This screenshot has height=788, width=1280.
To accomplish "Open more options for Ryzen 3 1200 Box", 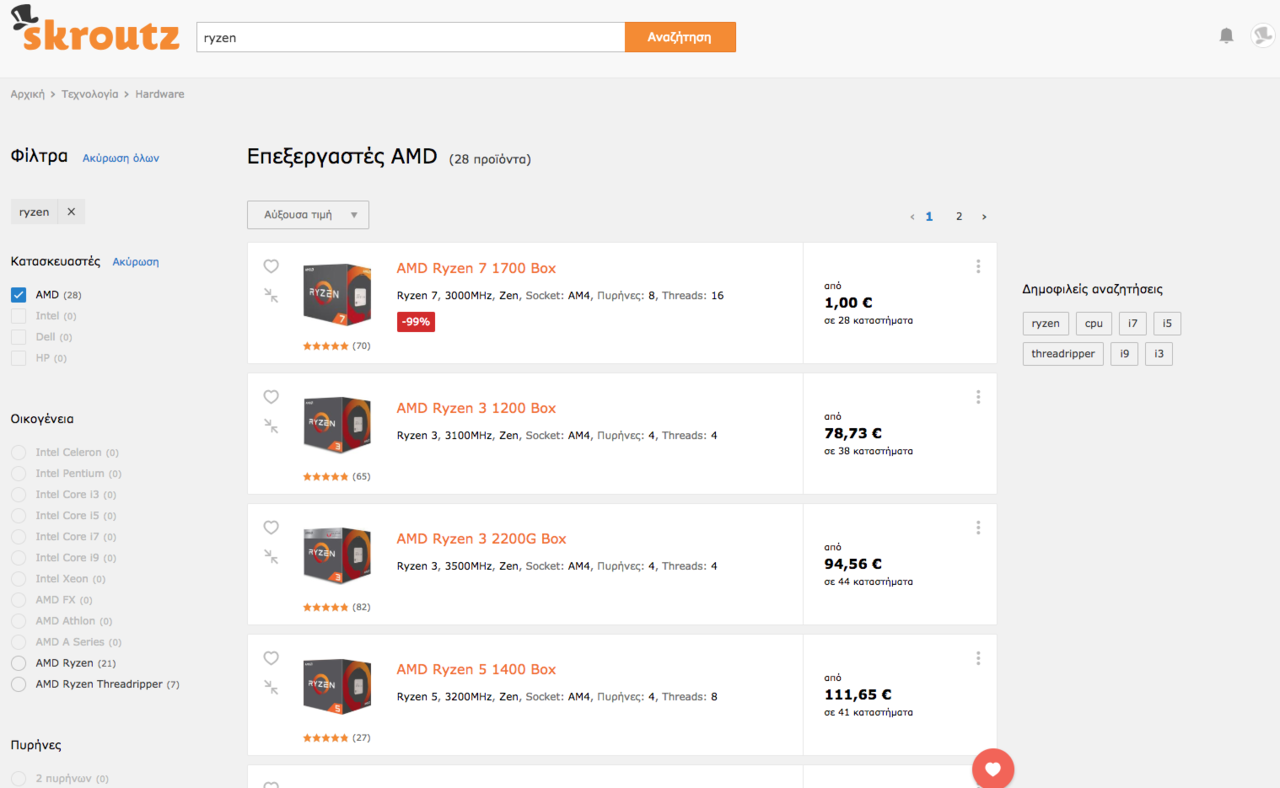I will point(978,397).
